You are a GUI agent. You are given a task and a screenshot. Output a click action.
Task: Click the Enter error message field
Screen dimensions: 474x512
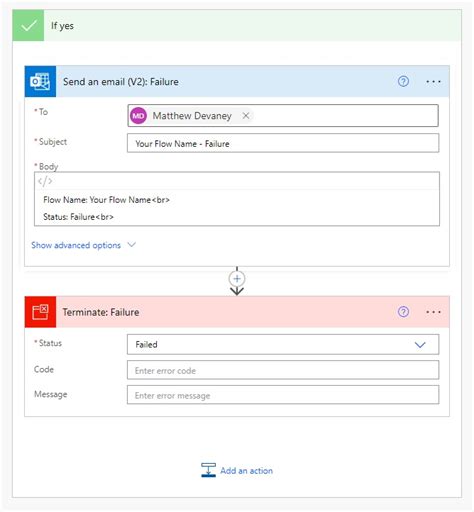pos(283,395)
